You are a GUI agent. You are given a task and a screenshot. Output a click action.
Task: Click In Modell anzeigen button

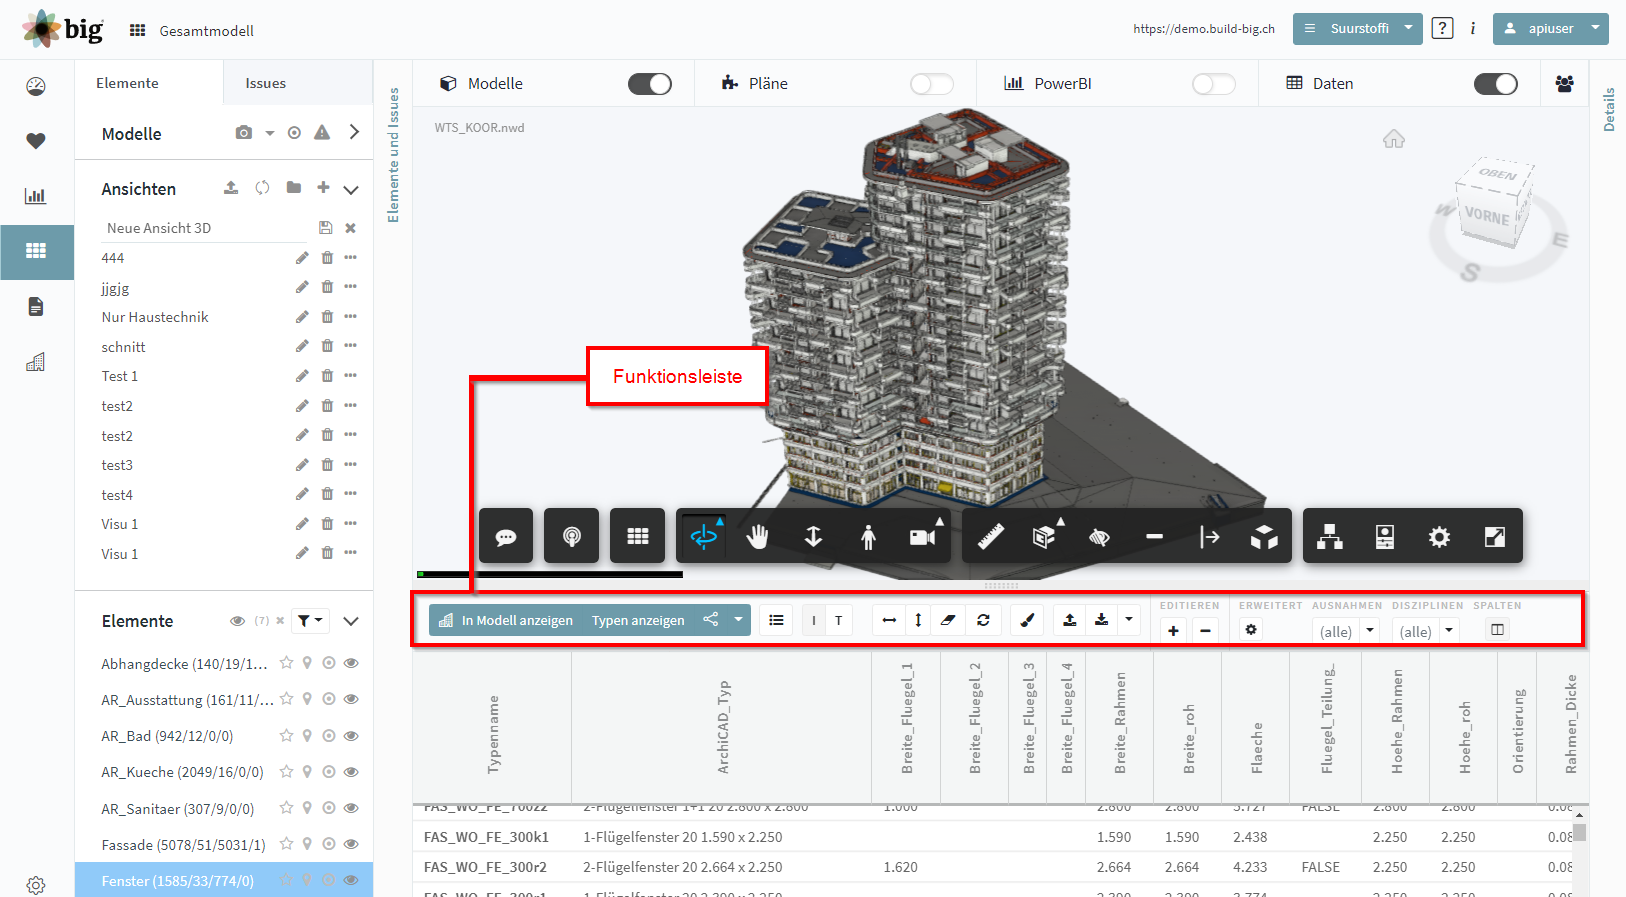tap(507, 620)
